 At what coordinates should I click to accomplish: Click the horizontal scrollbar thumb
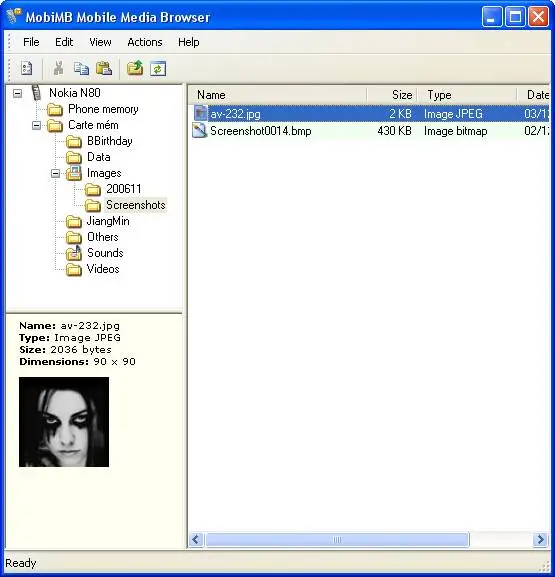tap(337, 539)
